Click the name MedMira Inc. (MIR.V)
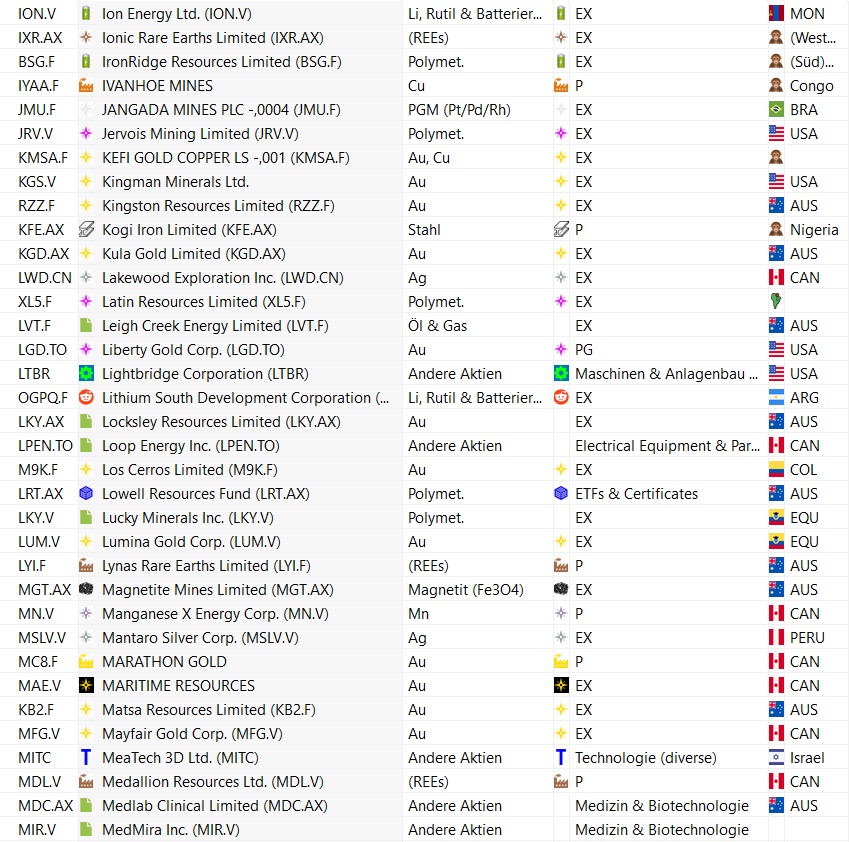 [171, 829]
